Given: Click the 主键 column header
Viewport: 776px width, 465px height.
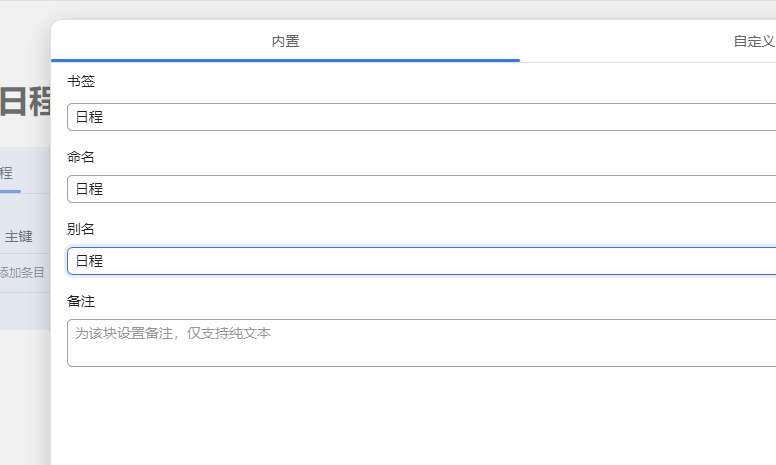Looking at the screenshot, I should click(x=19, y=237).
